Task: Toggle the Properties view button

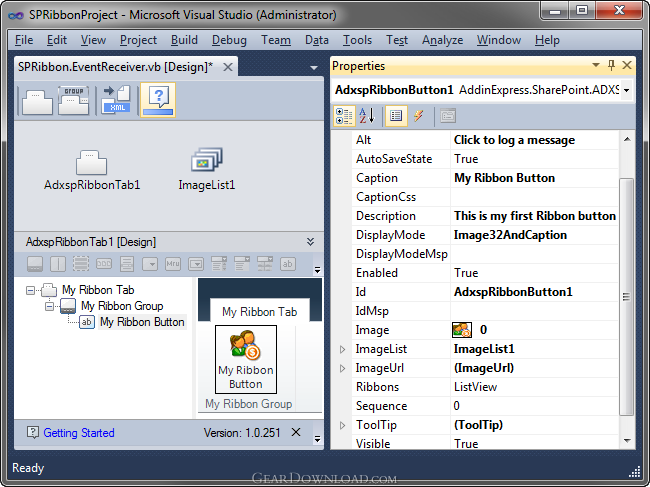Action: (x=396, y=116)
